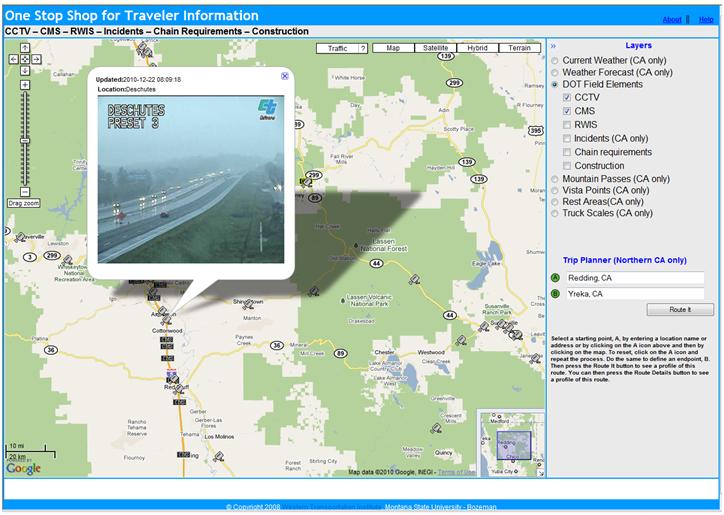Select Rest Areas (CA only) layer

(555, 202)
